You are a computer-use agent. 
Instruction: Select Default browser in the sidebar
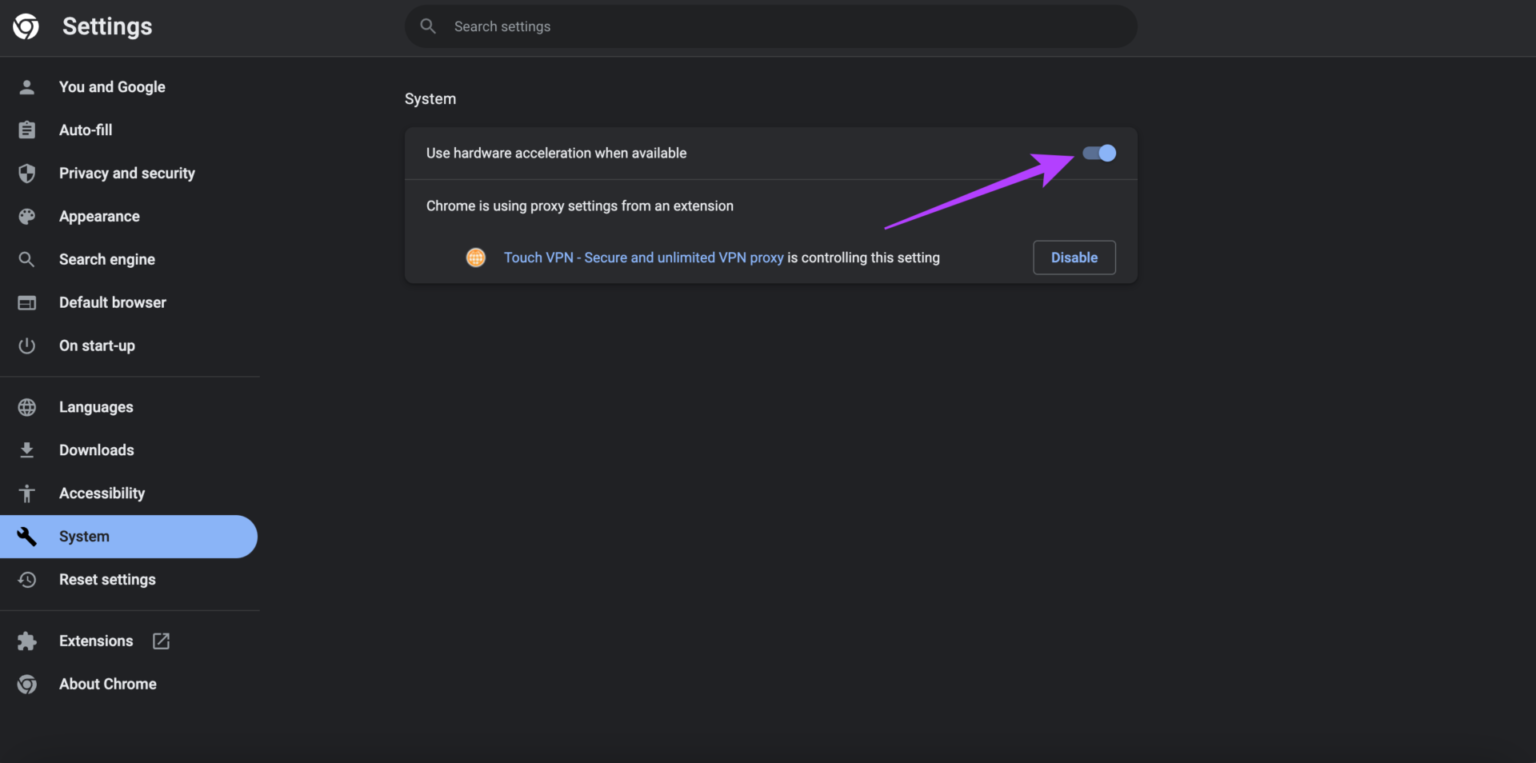(112, 302)
